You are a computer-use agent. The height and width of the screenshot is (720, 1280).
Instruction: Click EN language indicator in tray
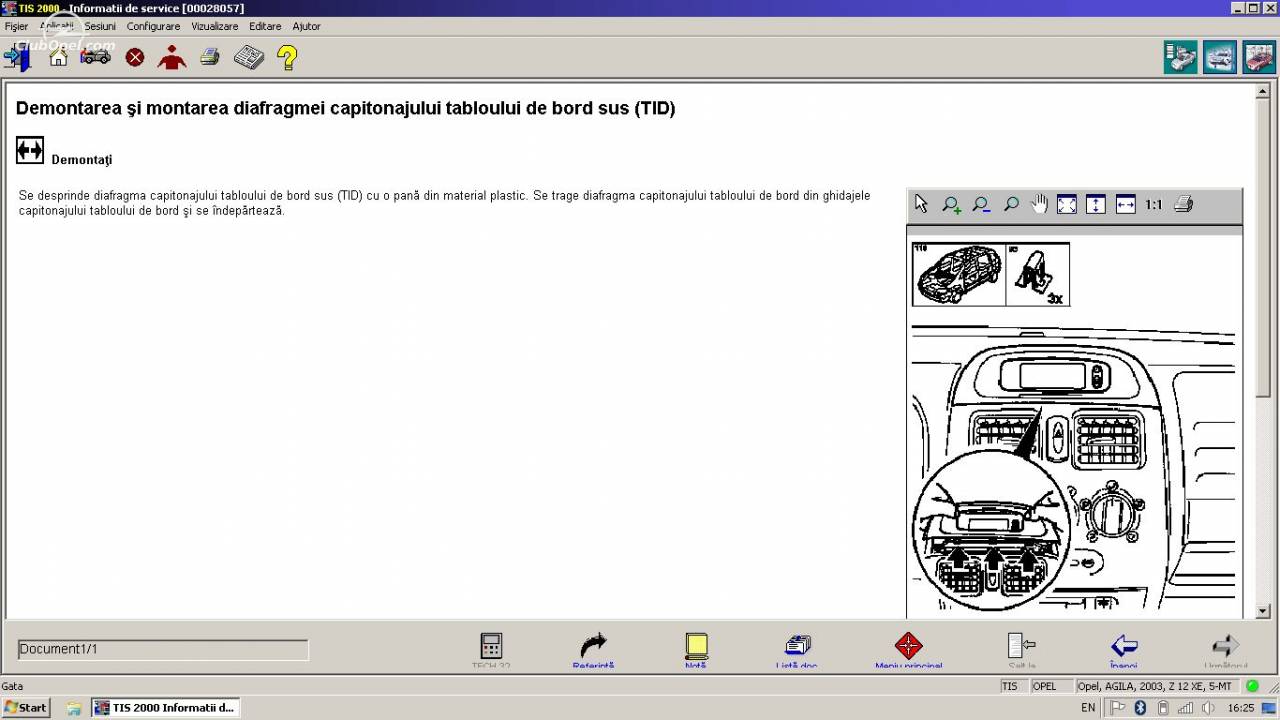1088,708
